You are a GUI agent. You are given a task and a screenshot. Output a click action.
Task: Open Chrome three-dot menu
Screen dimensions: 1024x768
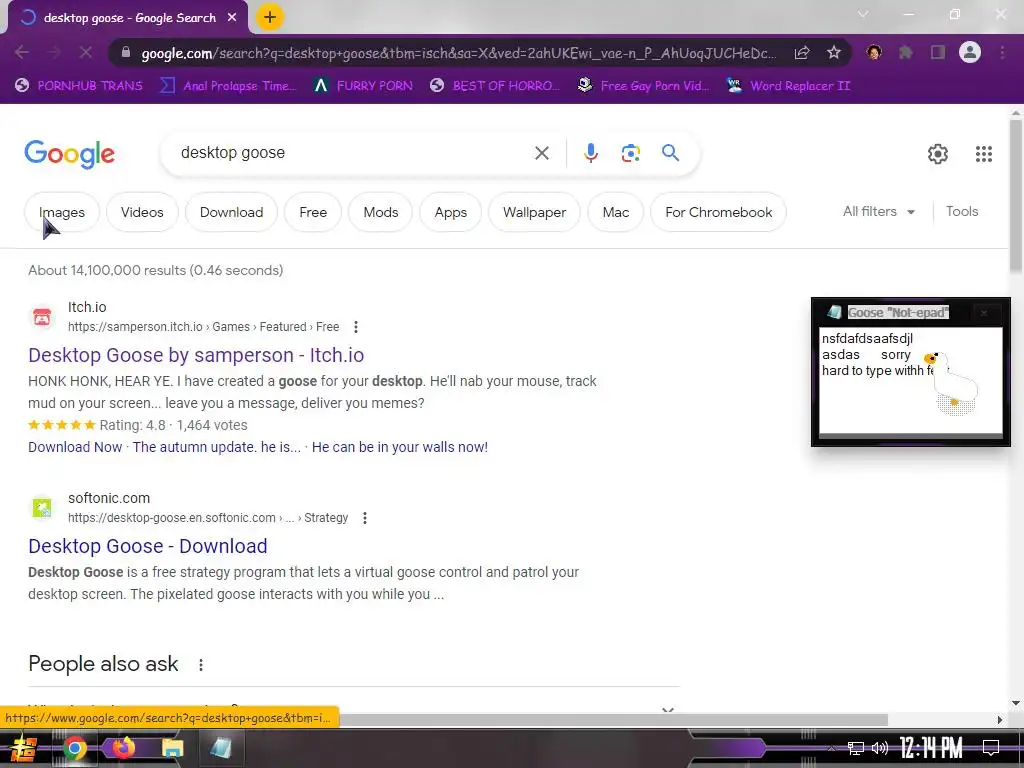pyautogui.click(x=1002, y=52)
